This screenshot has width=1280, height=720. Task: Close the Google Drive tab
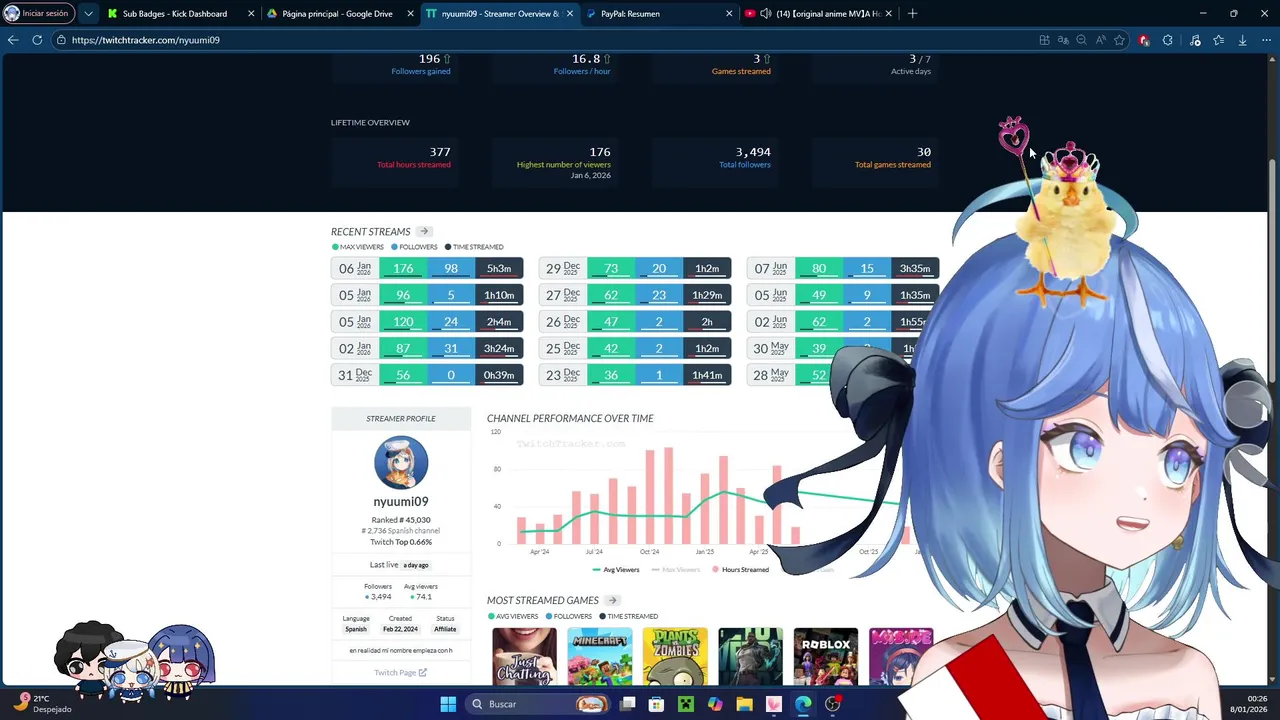pyautogui.click(x=410, y=14)
